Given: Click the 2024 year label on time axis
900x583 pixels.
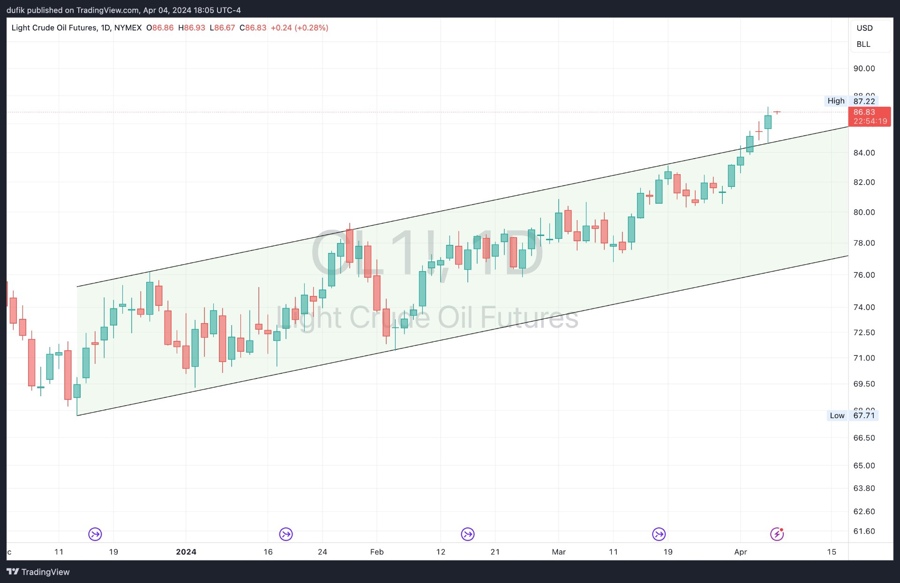Looking at the screenshot, I should 186,552.
